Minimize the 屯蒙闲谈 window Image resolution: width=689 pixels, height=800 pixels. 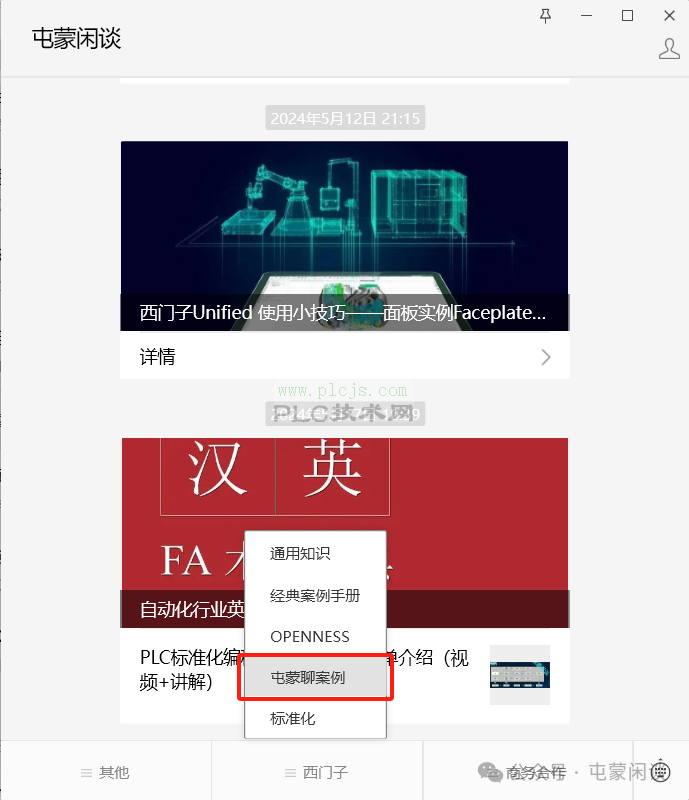pos(586,16)
